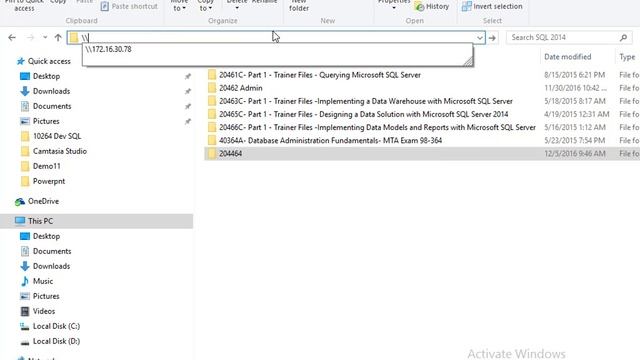Click Invert selection
Image resolution: width=640 pixels, height=360 pixels.
tap(492, 6)
